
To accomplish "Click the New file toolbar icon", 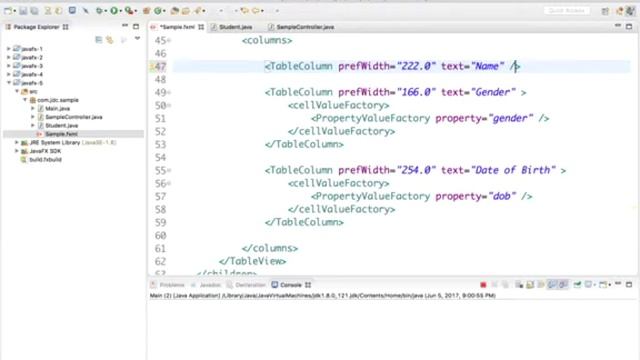I will [x=8, y=11].
